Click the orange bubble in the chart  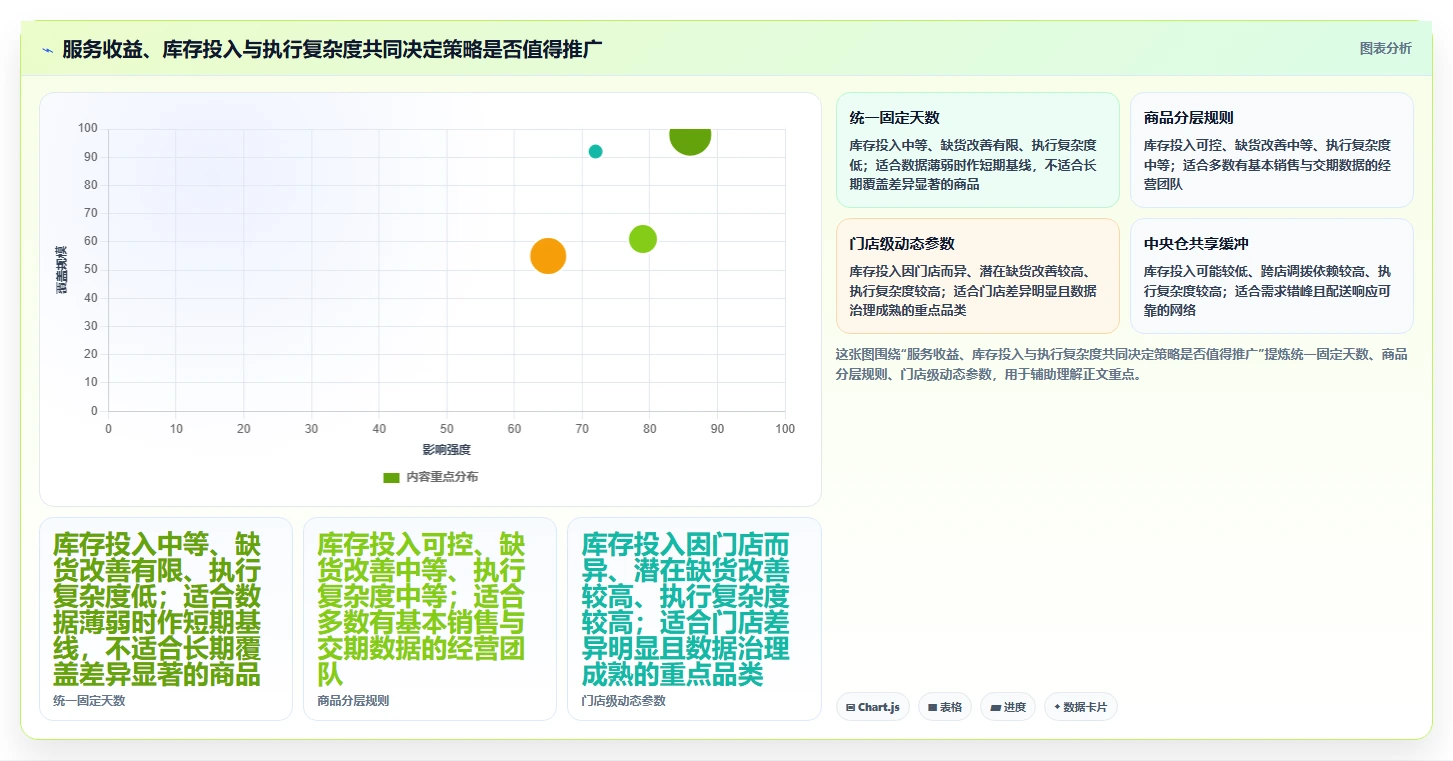point(548,256)
